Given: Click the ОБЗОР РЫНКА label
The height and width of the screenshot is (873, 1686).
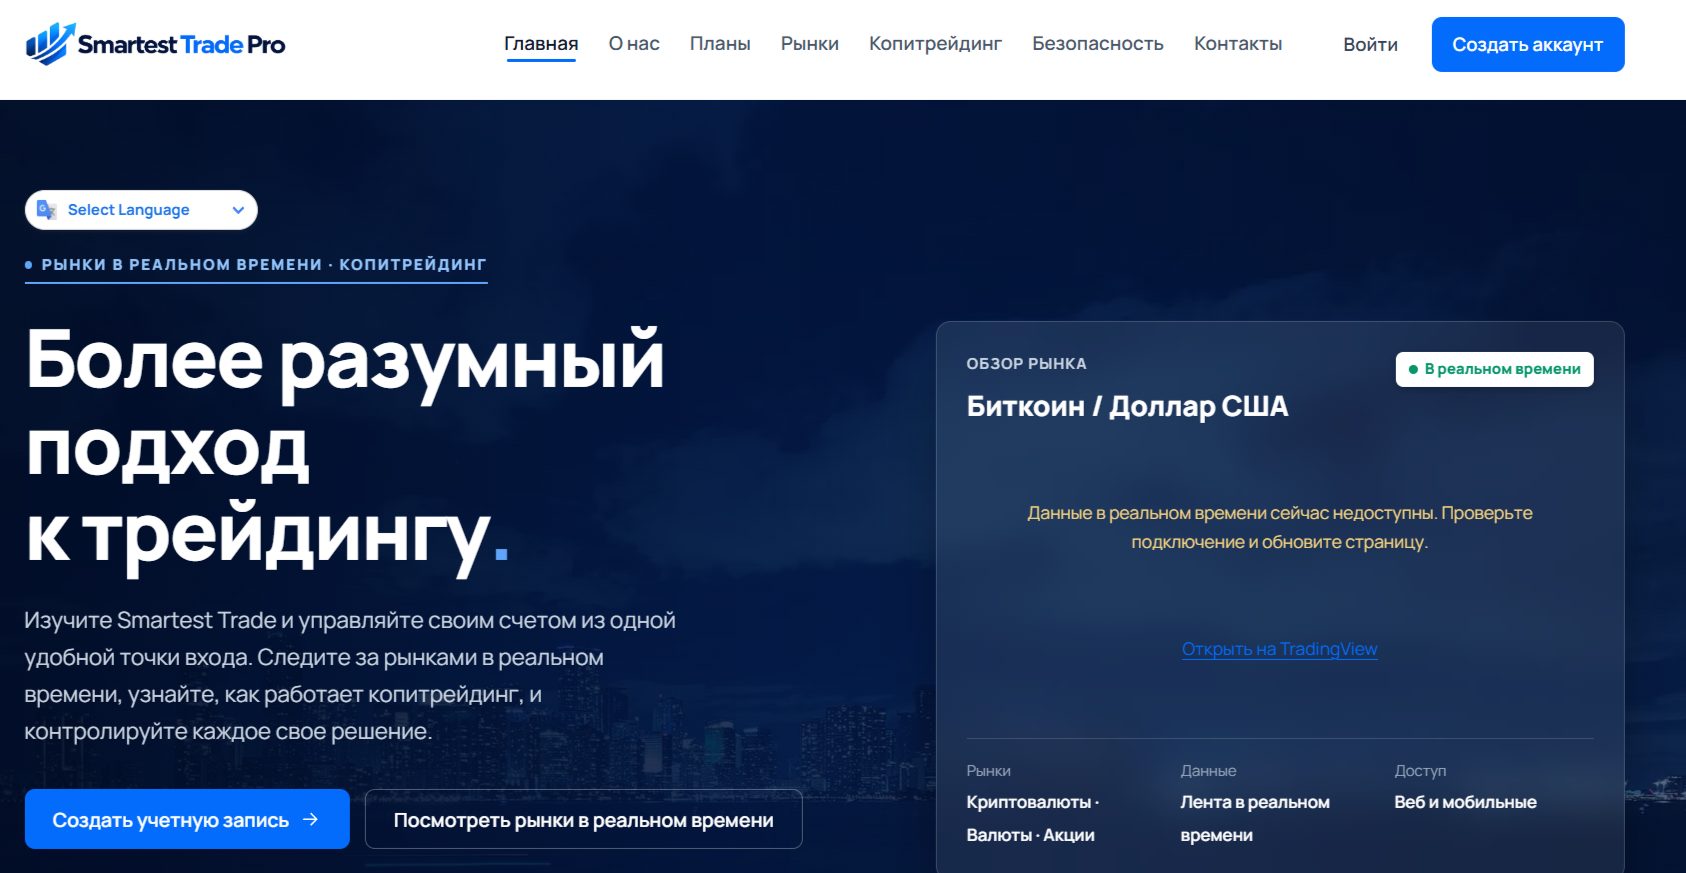Looking at the screenshot, I should pyautogui.click(x=1026, y=364).
